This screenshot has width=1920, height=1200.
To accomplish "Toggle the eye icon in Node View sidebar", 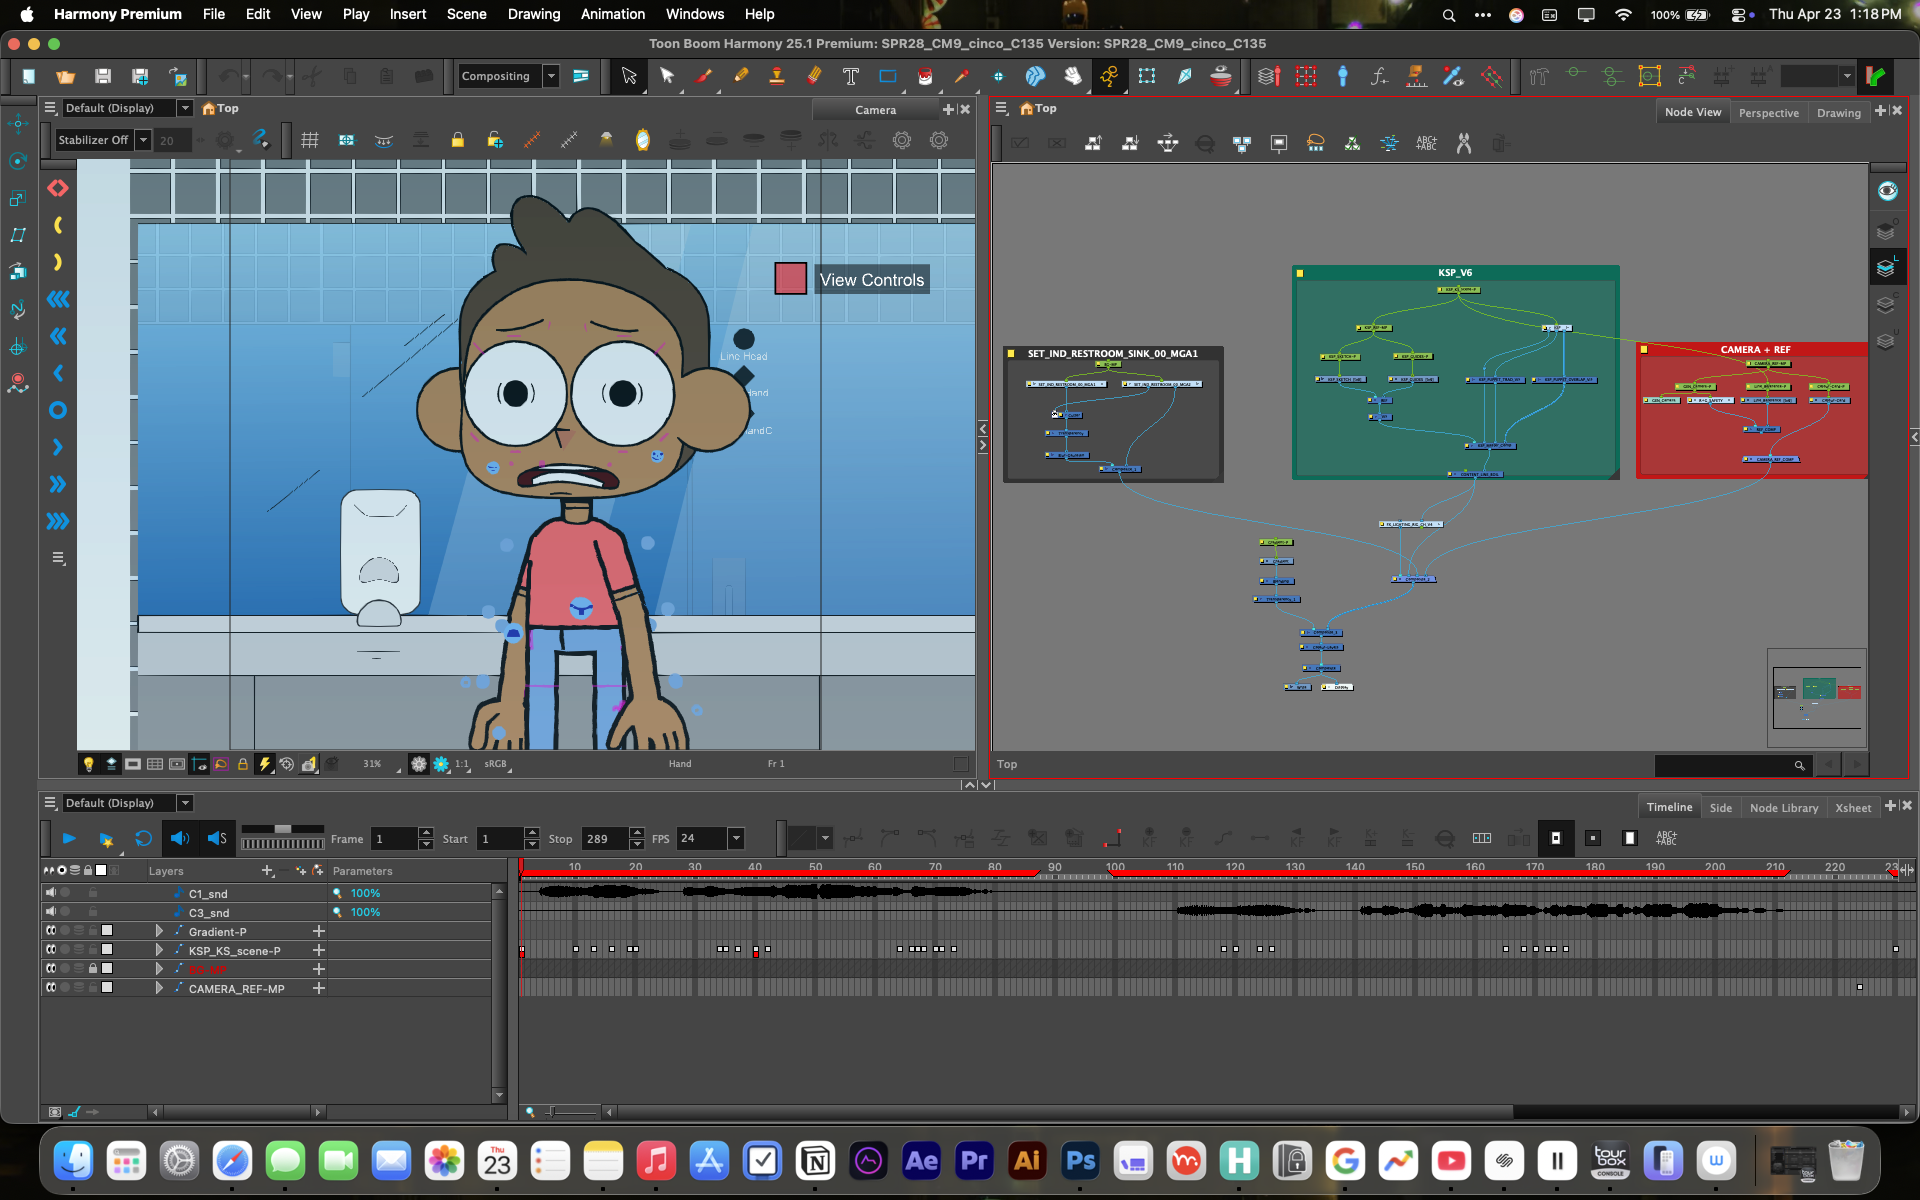I will [x=1887, y=191].
